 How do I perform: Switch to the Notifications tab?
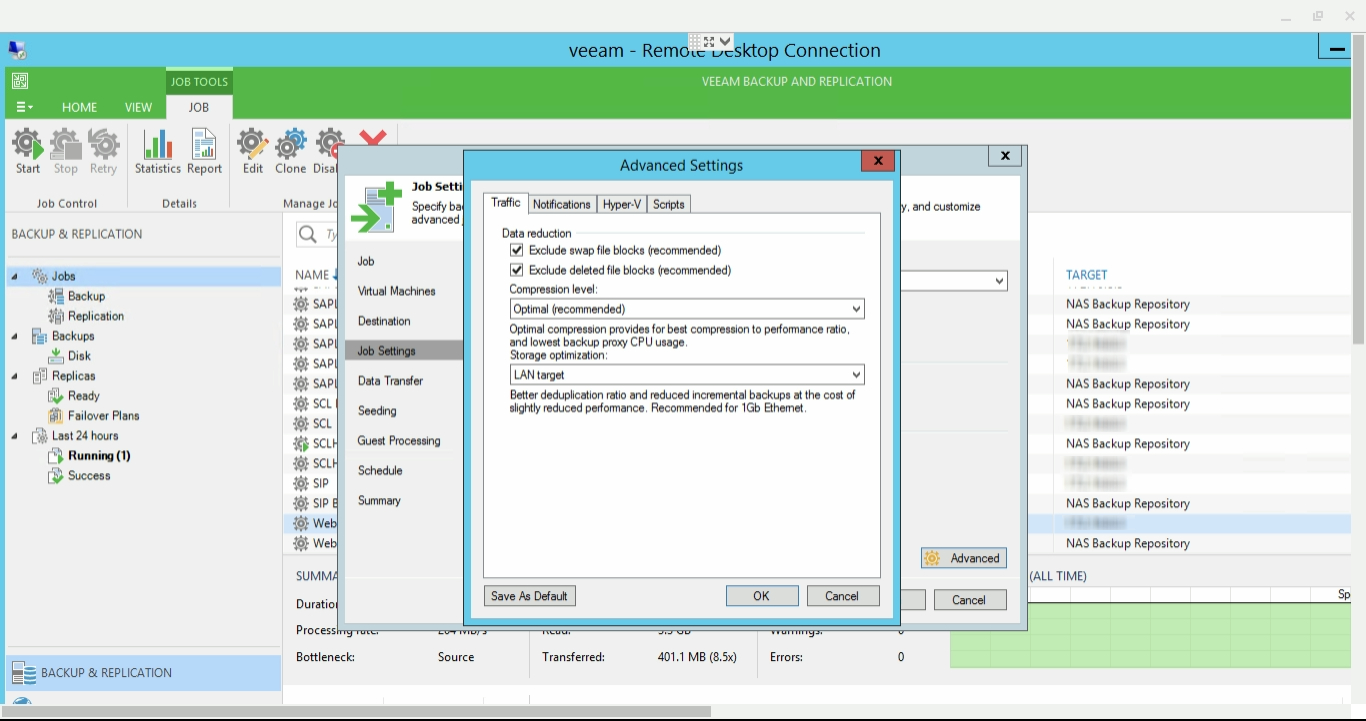click(x=561, y=204)
